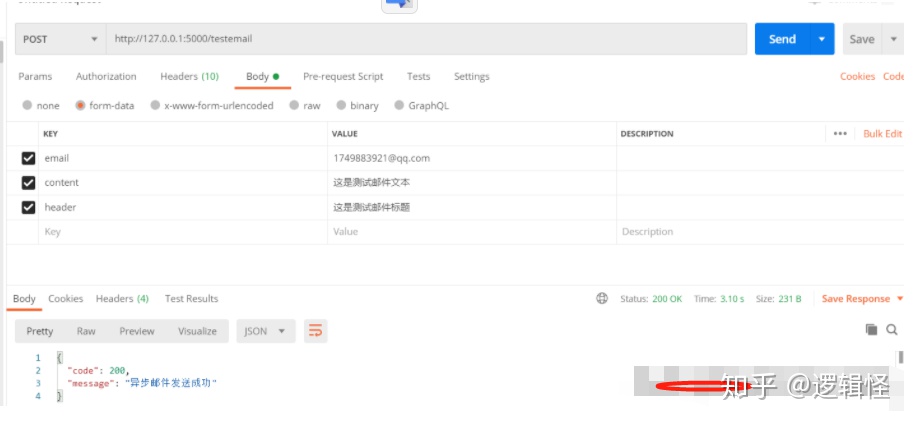913x424 pixels.
Task: Open Bulk Edit mode
Action: (883, 133)
